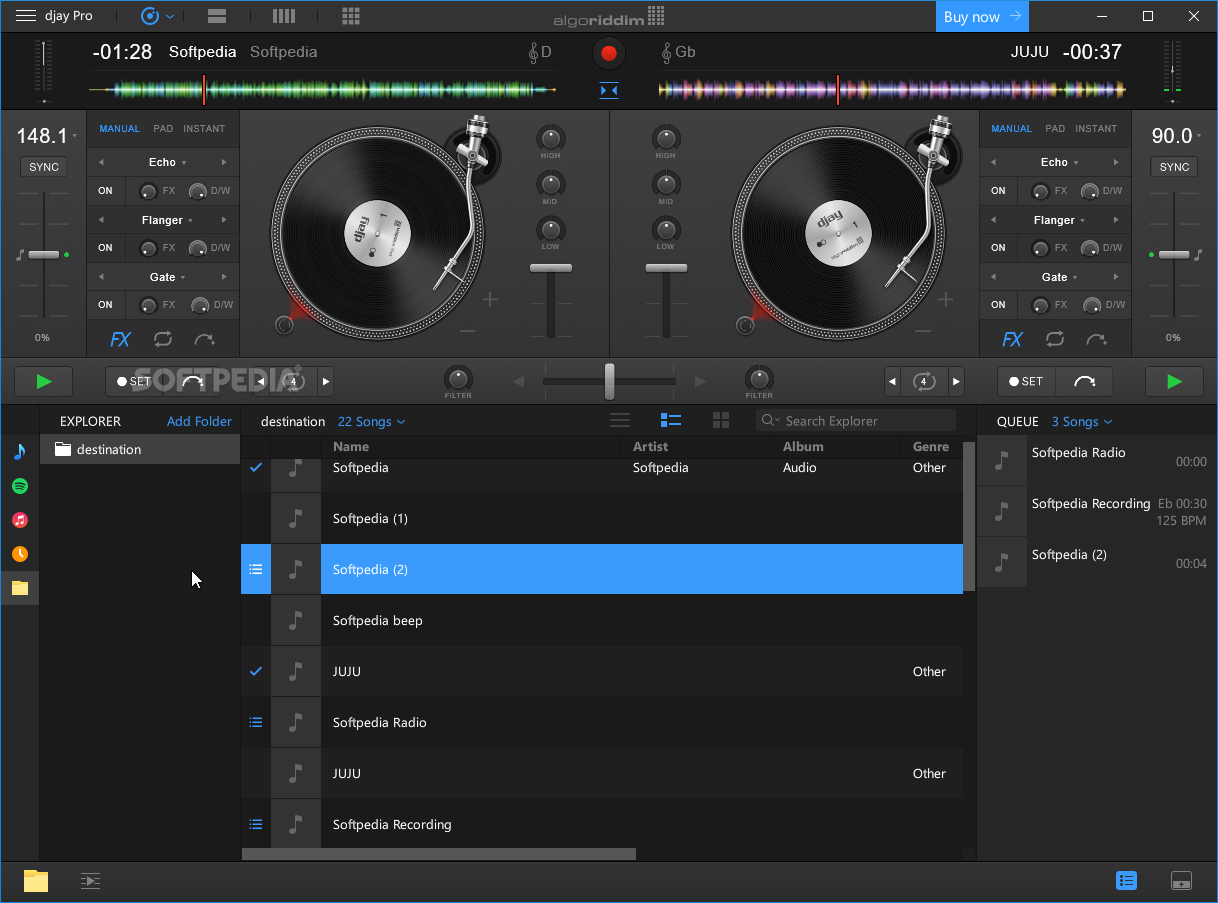Click the left deck tempo slider handle
The image size is (1218, 903).
44,255
